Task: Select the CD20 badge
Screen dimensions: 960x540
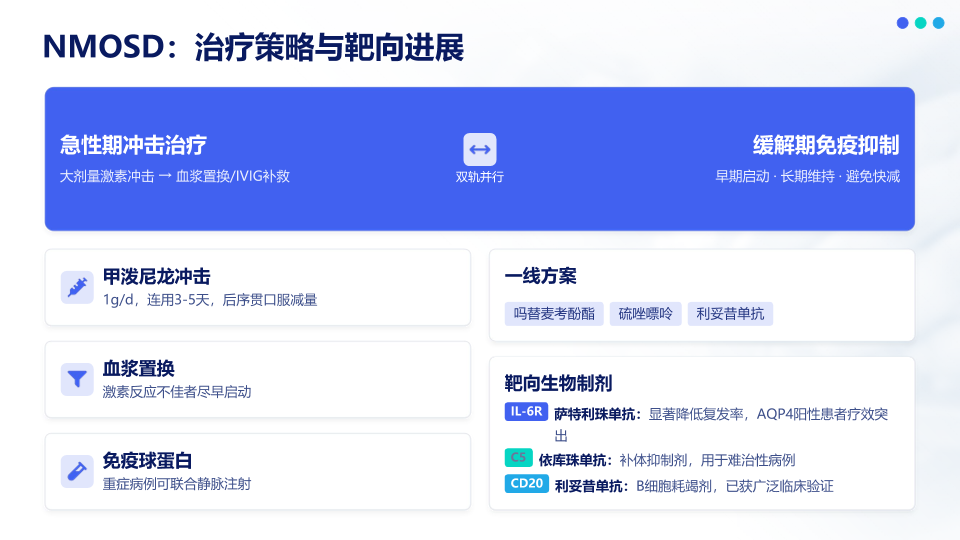Action: (527, 484)
